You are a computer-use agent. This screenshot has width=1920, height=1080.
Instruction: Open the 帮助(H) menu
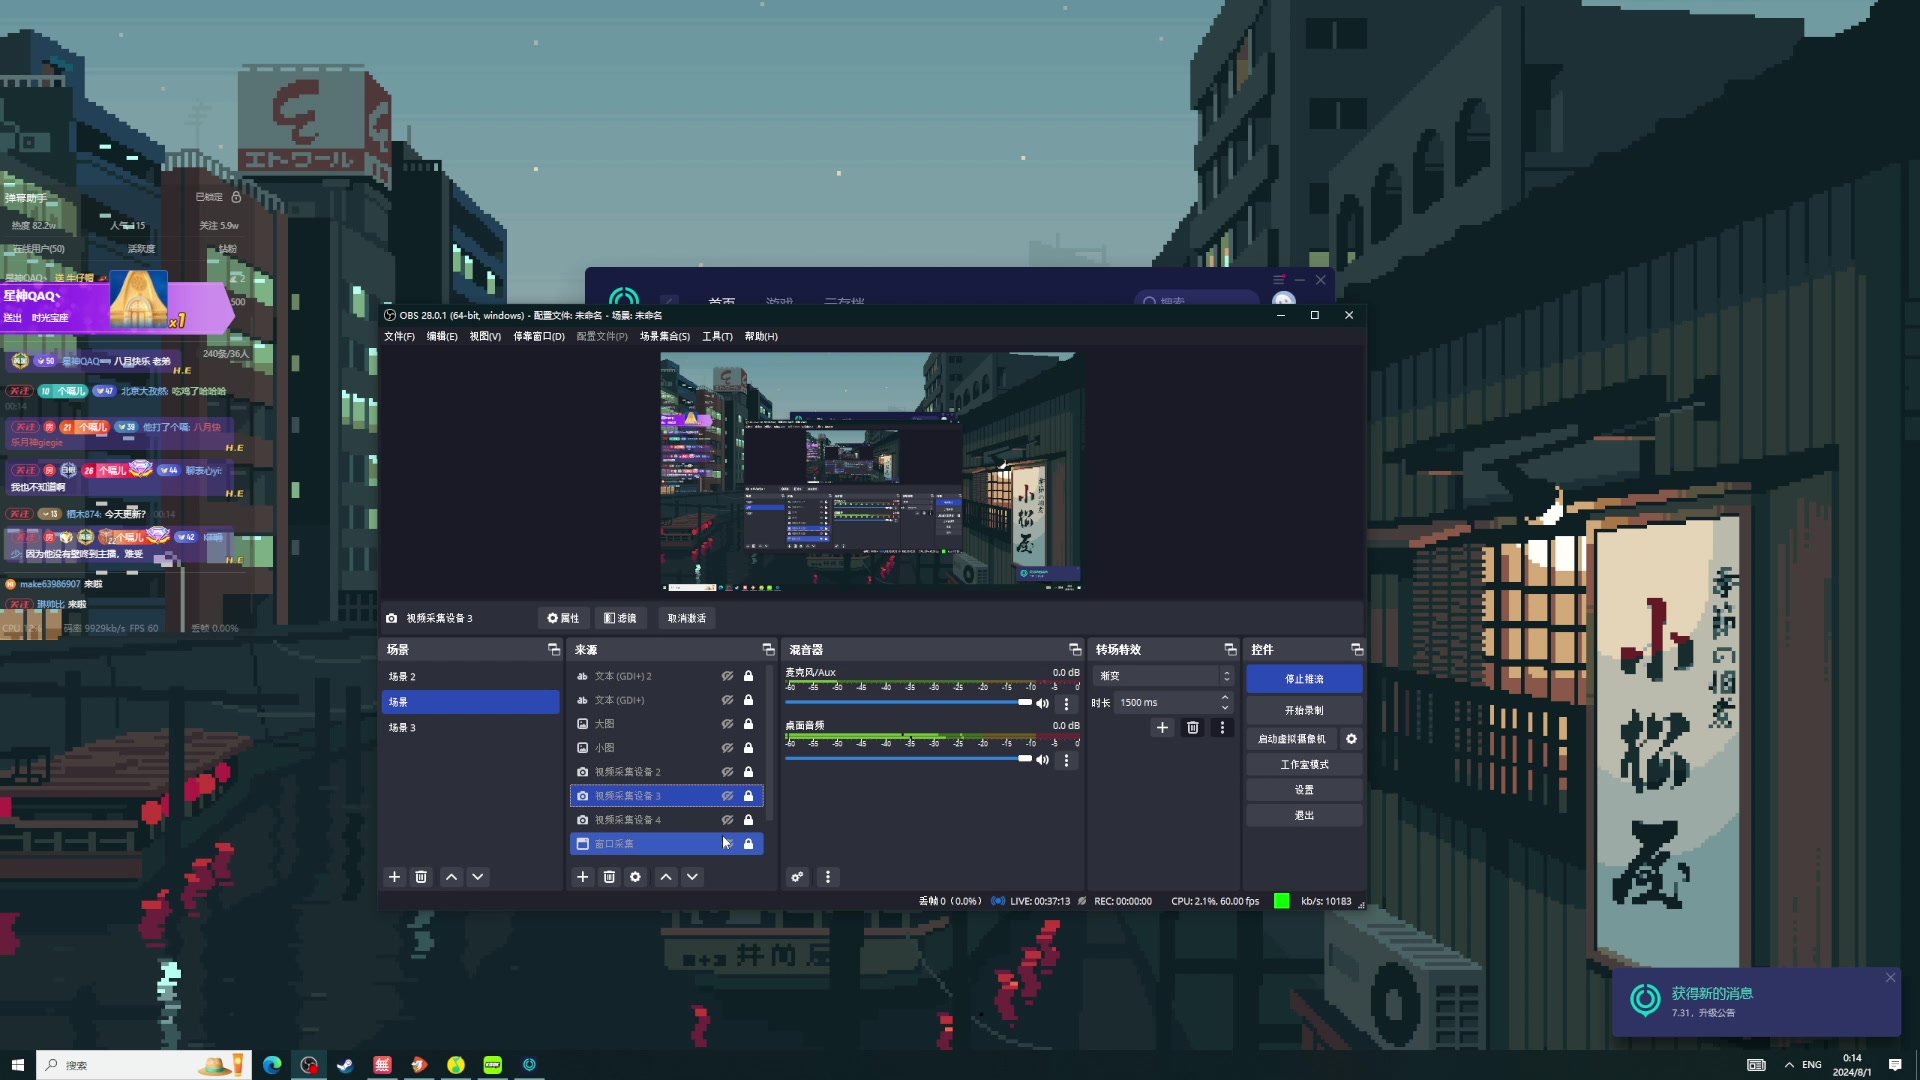[761, 337]
